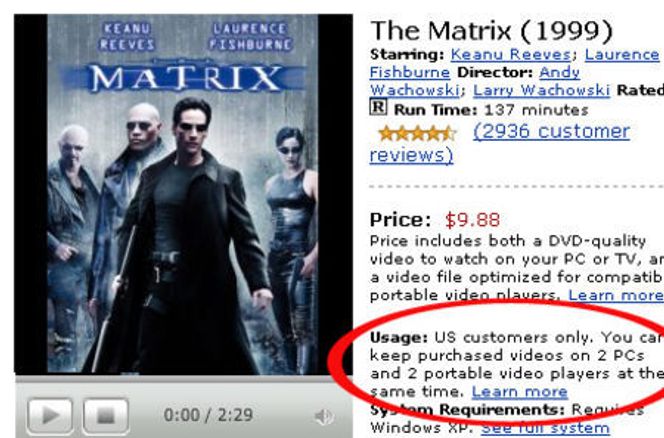View the 2936 customer reviews link

click(500, 143)
